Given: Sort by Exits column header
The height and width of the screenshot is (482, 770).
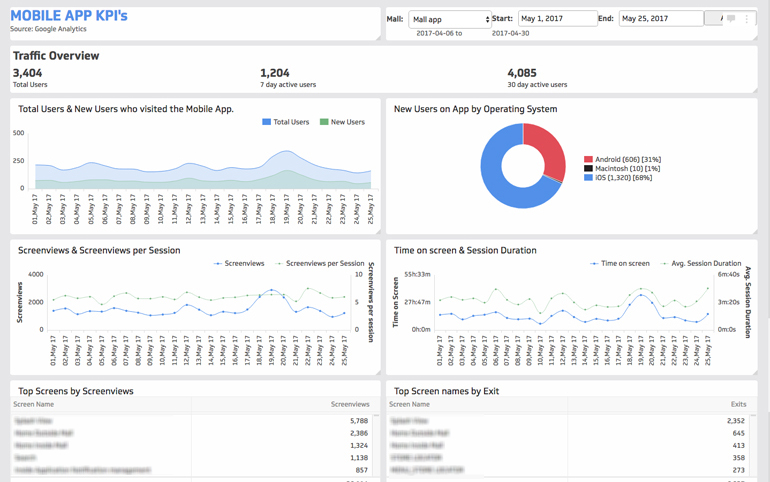Looking at the screenshot, I should [738, 404].
